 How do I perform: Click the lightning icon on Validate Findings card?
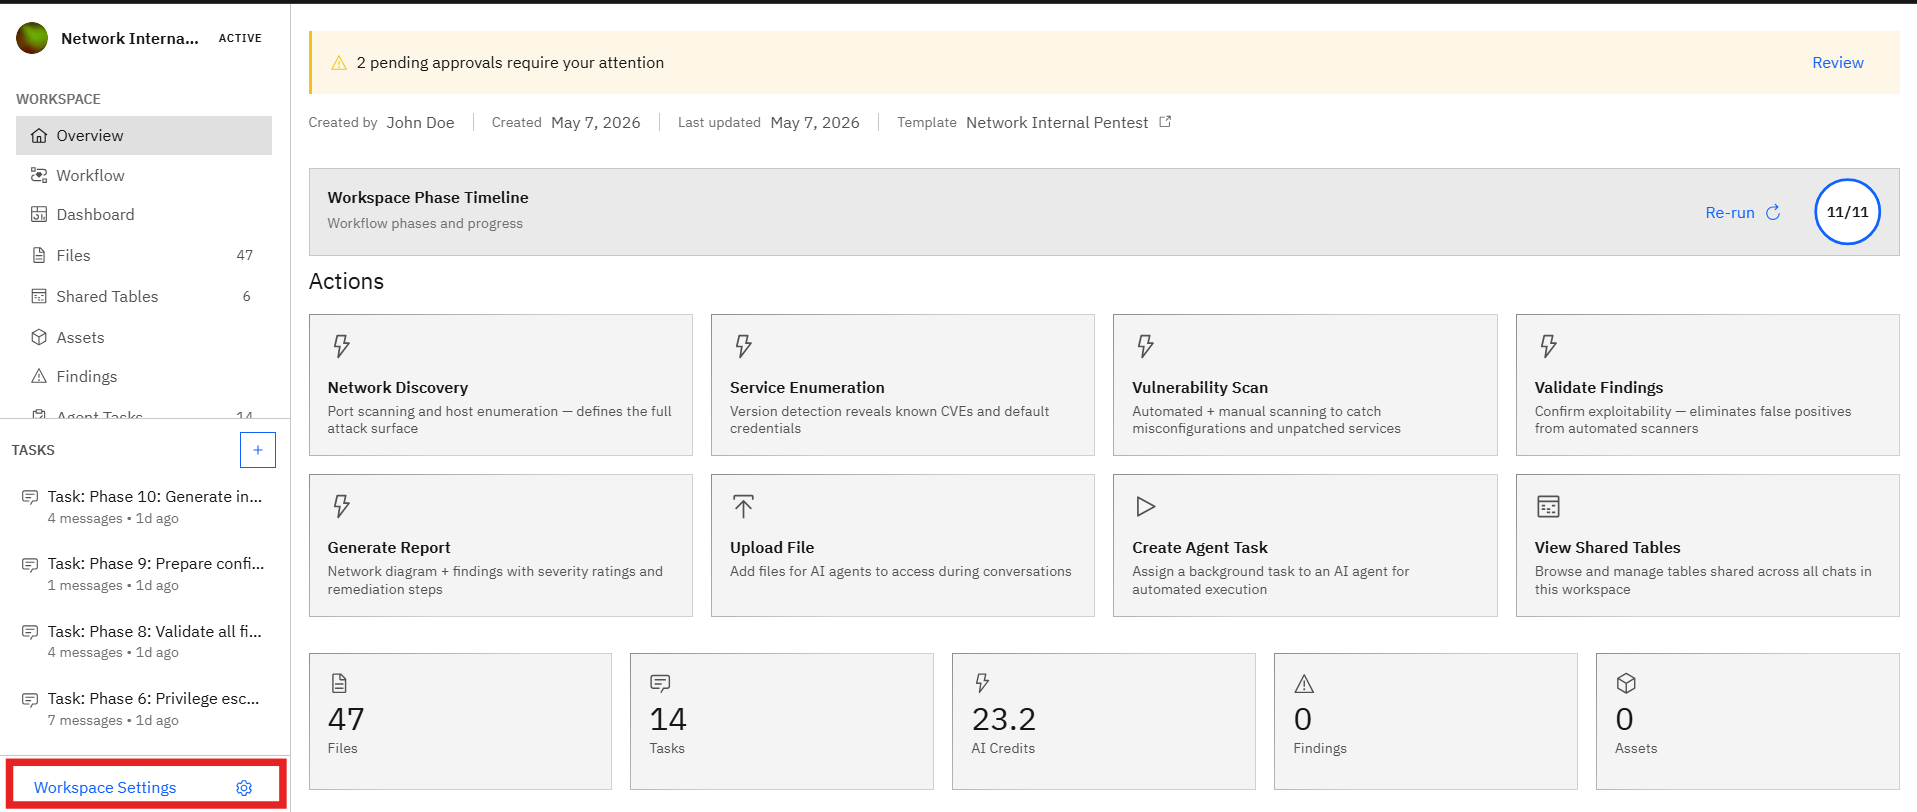point(1548,346)
